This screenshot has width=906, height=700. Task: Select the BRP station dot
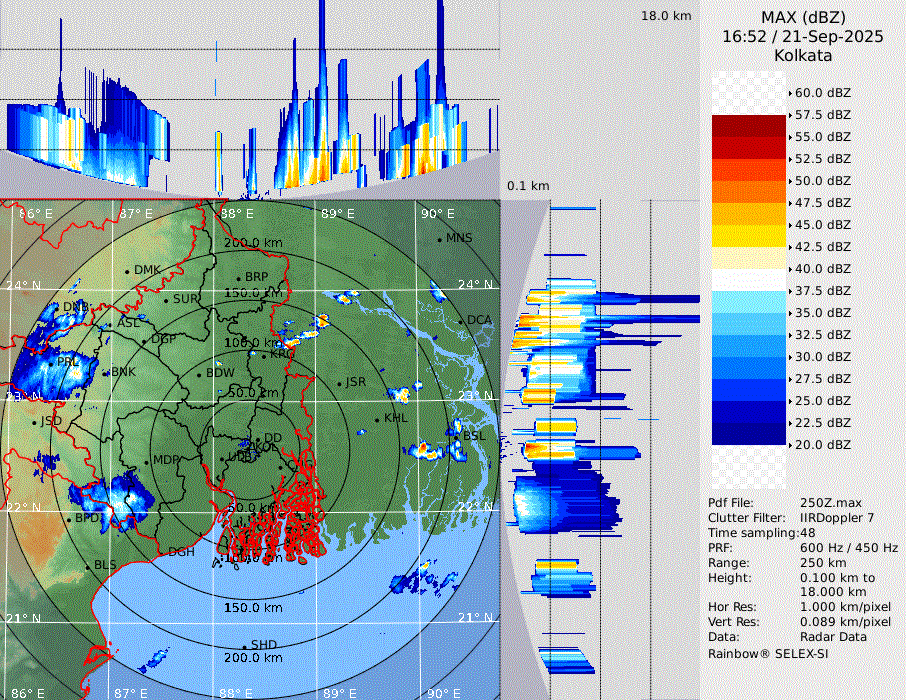coord(239,278)
